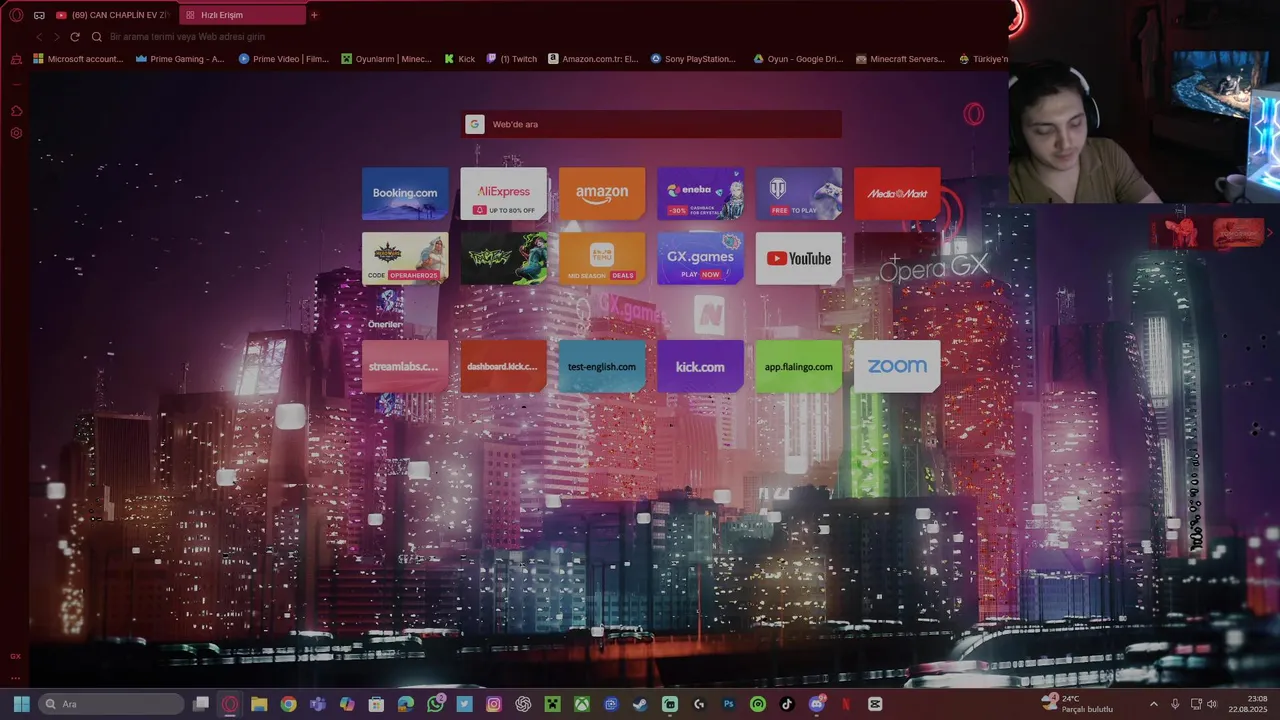Viewport: 1280px width, 720px height.
Task: Open the Kick bookmark
Action: click(x=460, y=59)
